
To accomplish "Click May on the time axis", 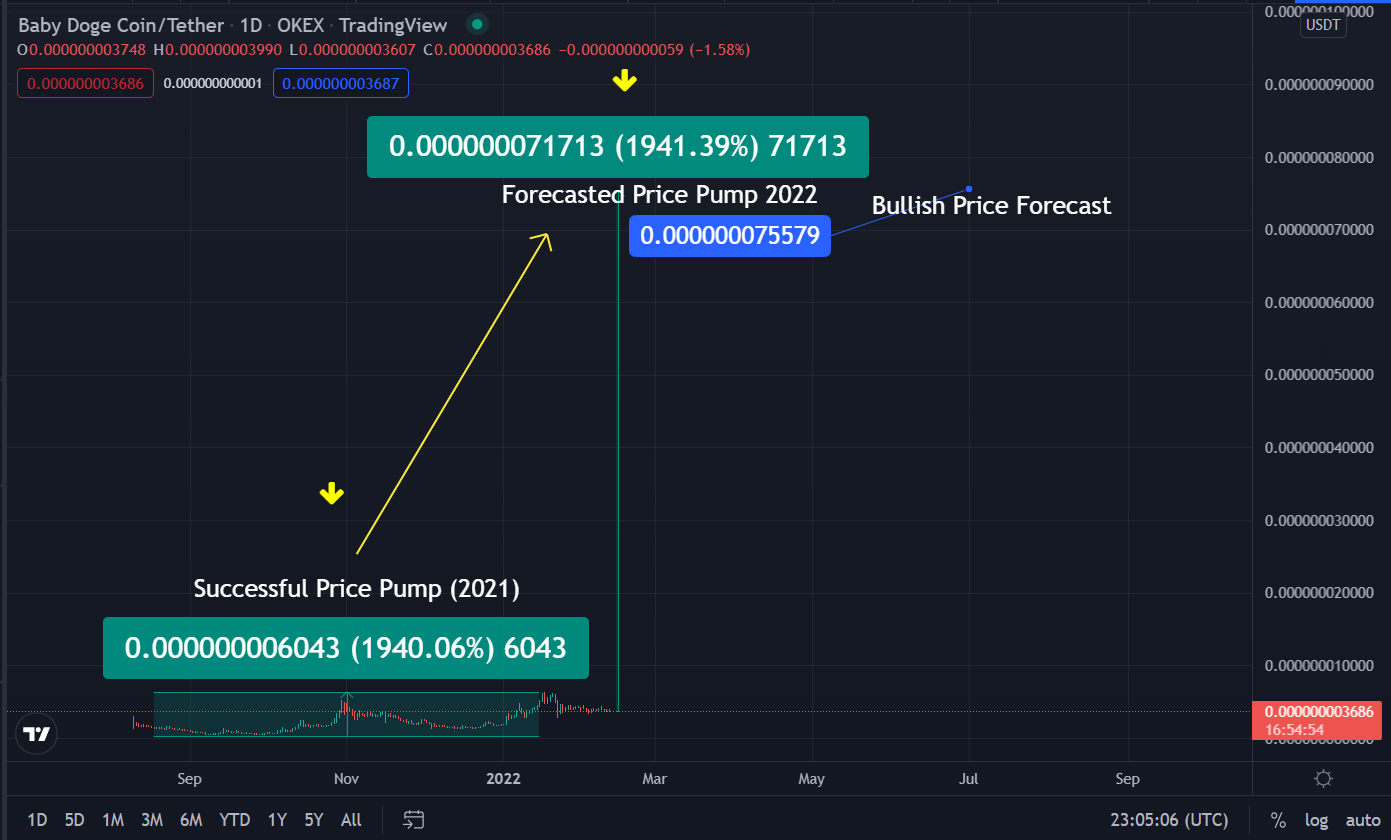I will pos(812,779).
